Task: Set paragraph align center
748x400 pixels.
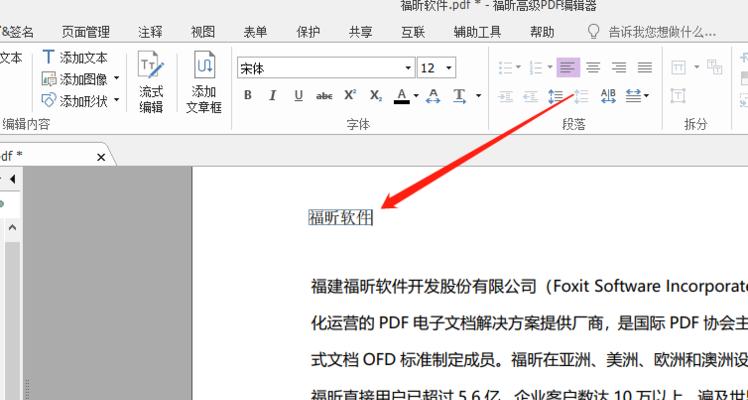Action: (593, 68)
